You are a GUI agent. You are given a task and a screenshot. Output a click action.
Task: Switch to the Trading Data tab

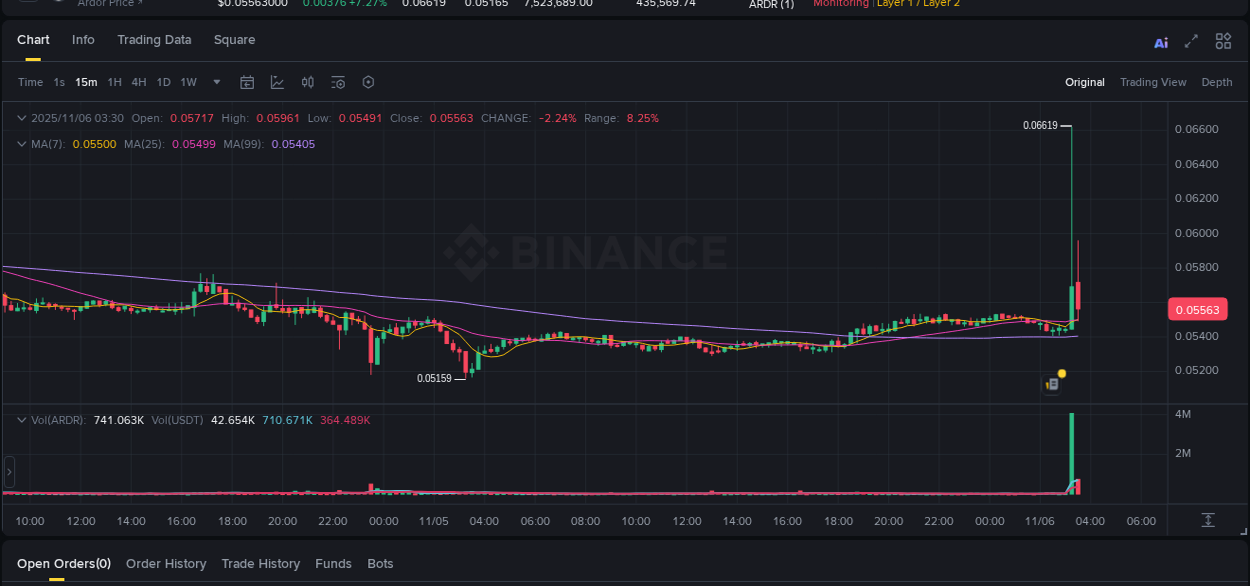pos(154,40)
